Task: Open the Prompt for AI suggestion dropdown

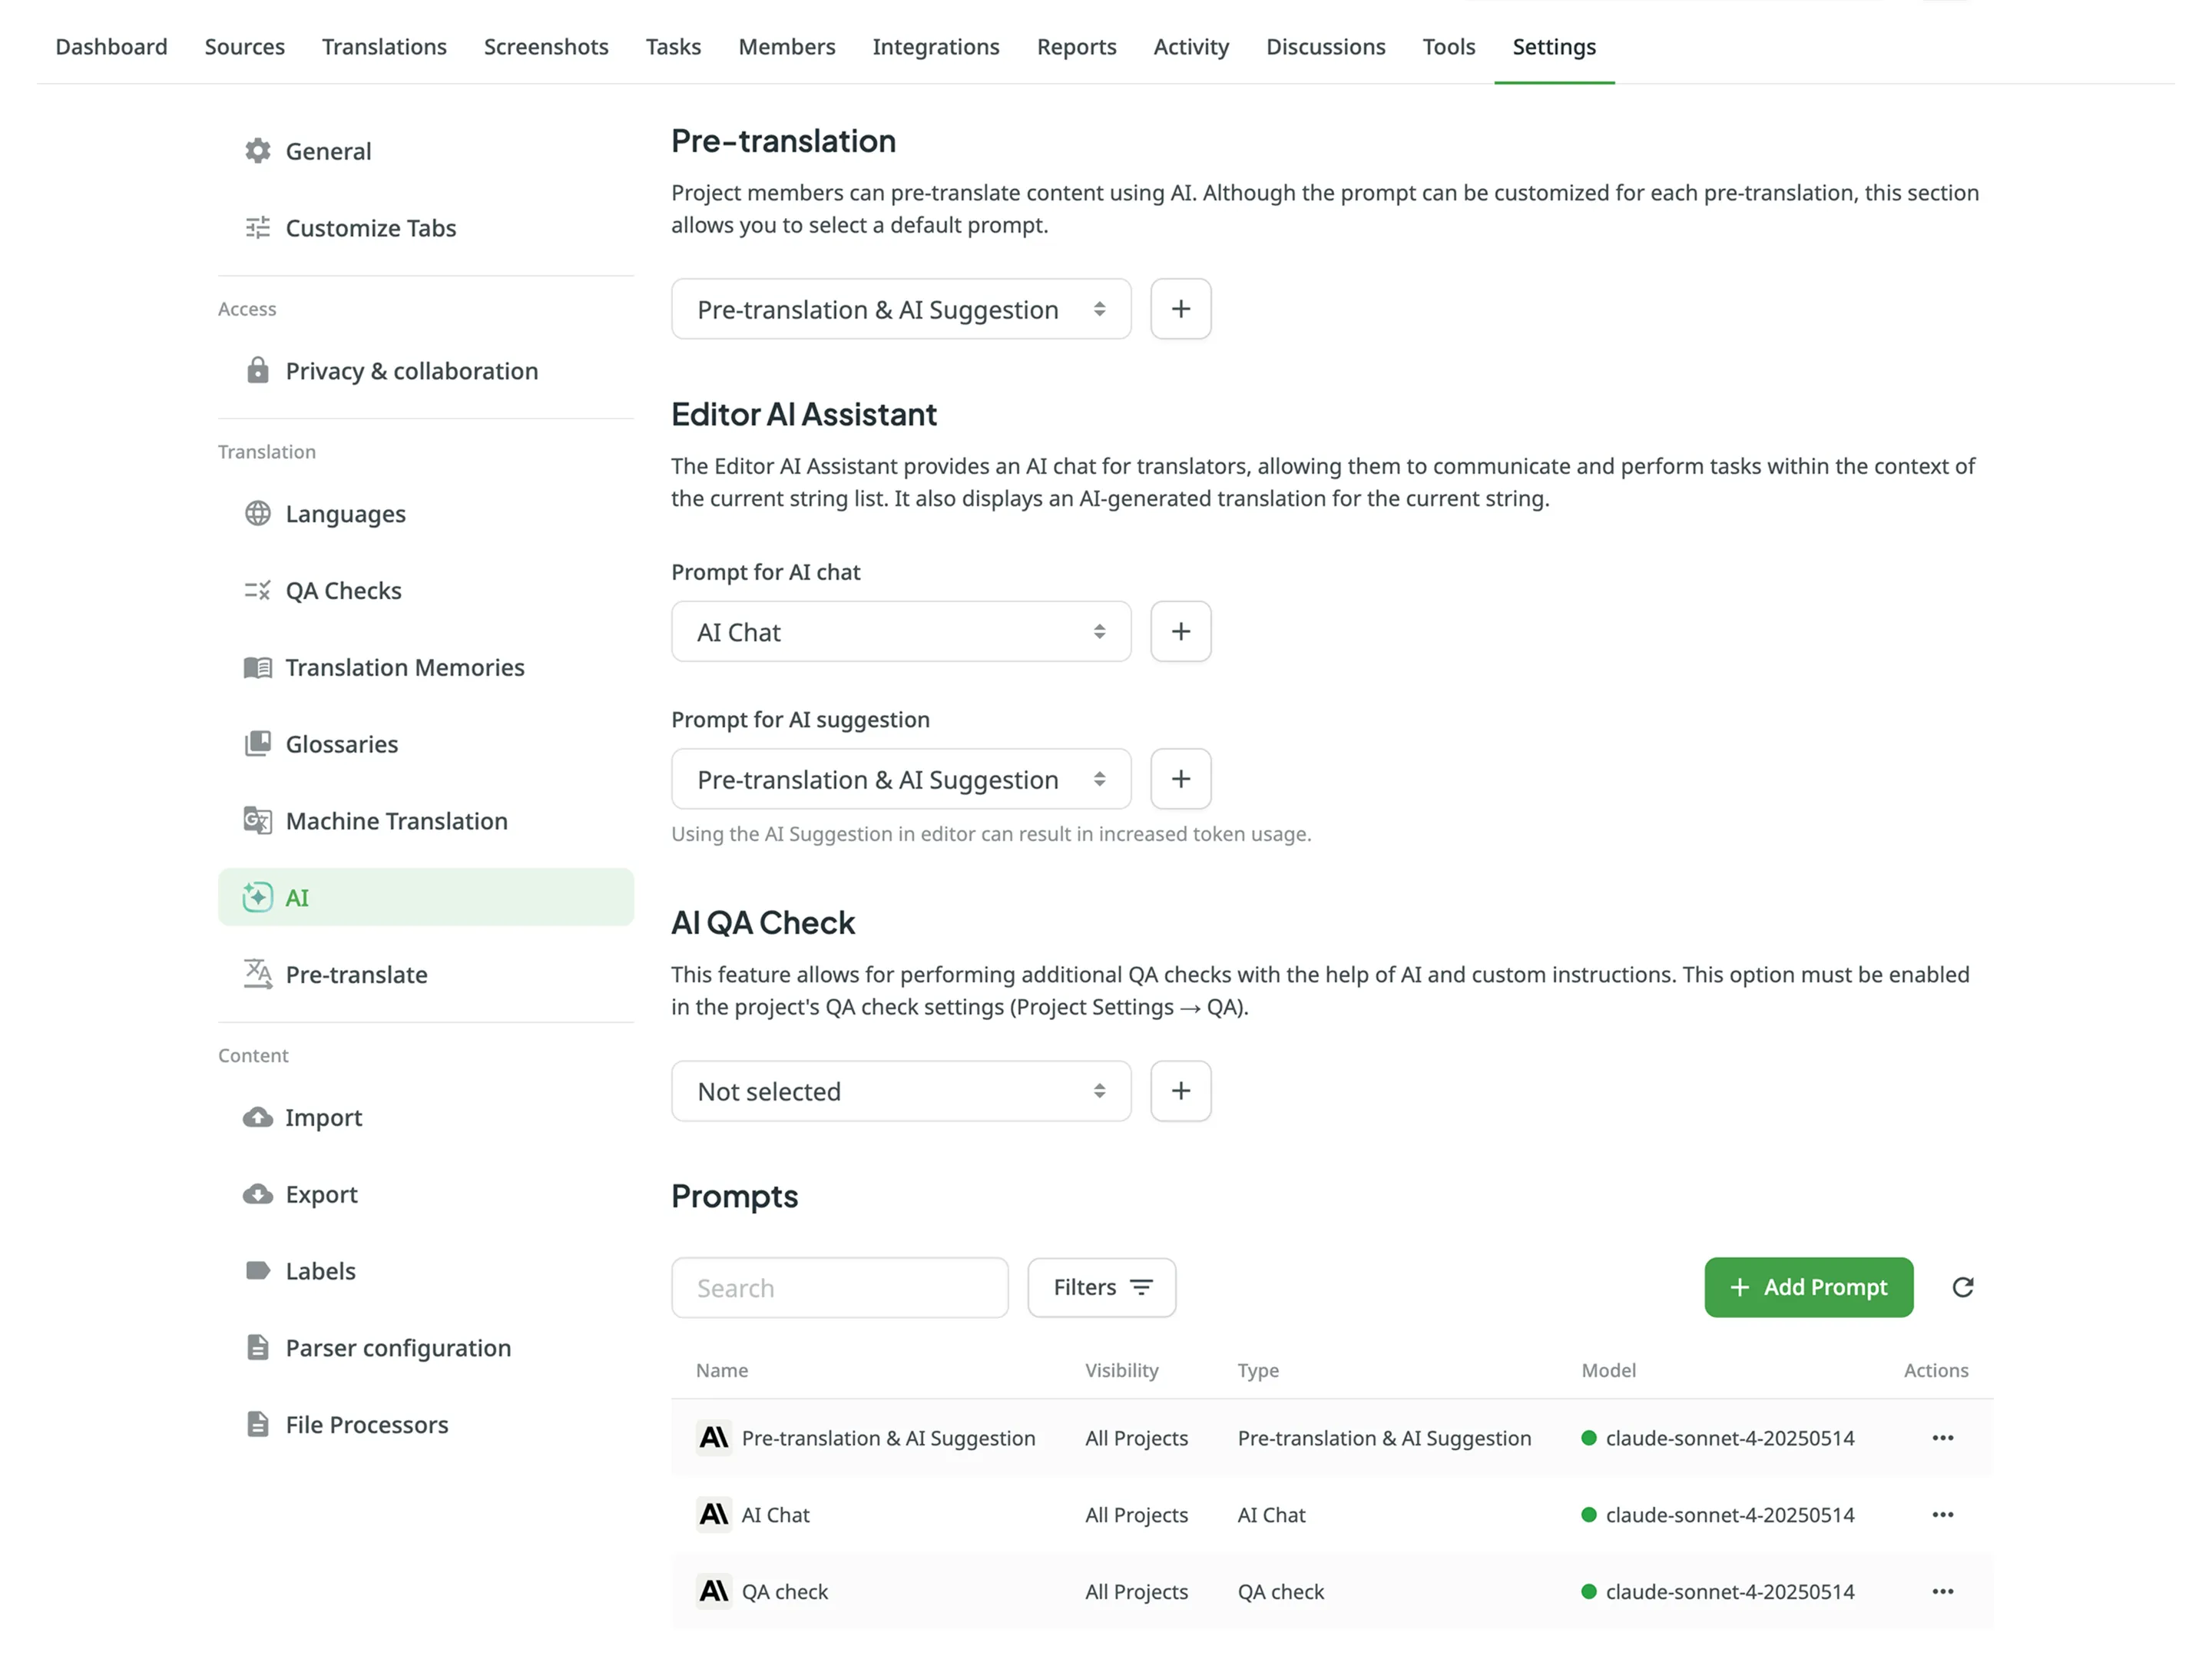Action: (900, 779)
